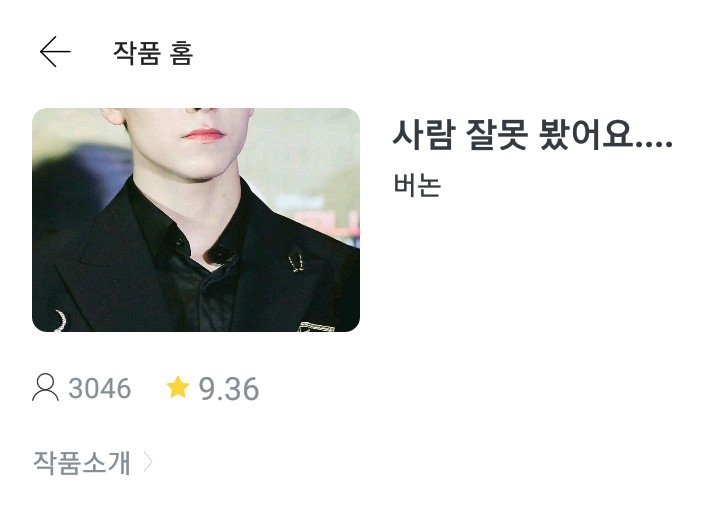Show the work description under 작품소개
705x529 pixels.
tap(82, 462)
